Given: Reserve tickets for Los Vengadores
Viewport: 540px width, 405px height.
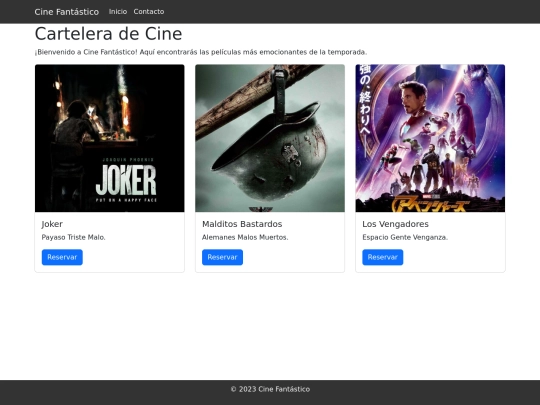Looking at the screenshot, I should click(383, 257).
